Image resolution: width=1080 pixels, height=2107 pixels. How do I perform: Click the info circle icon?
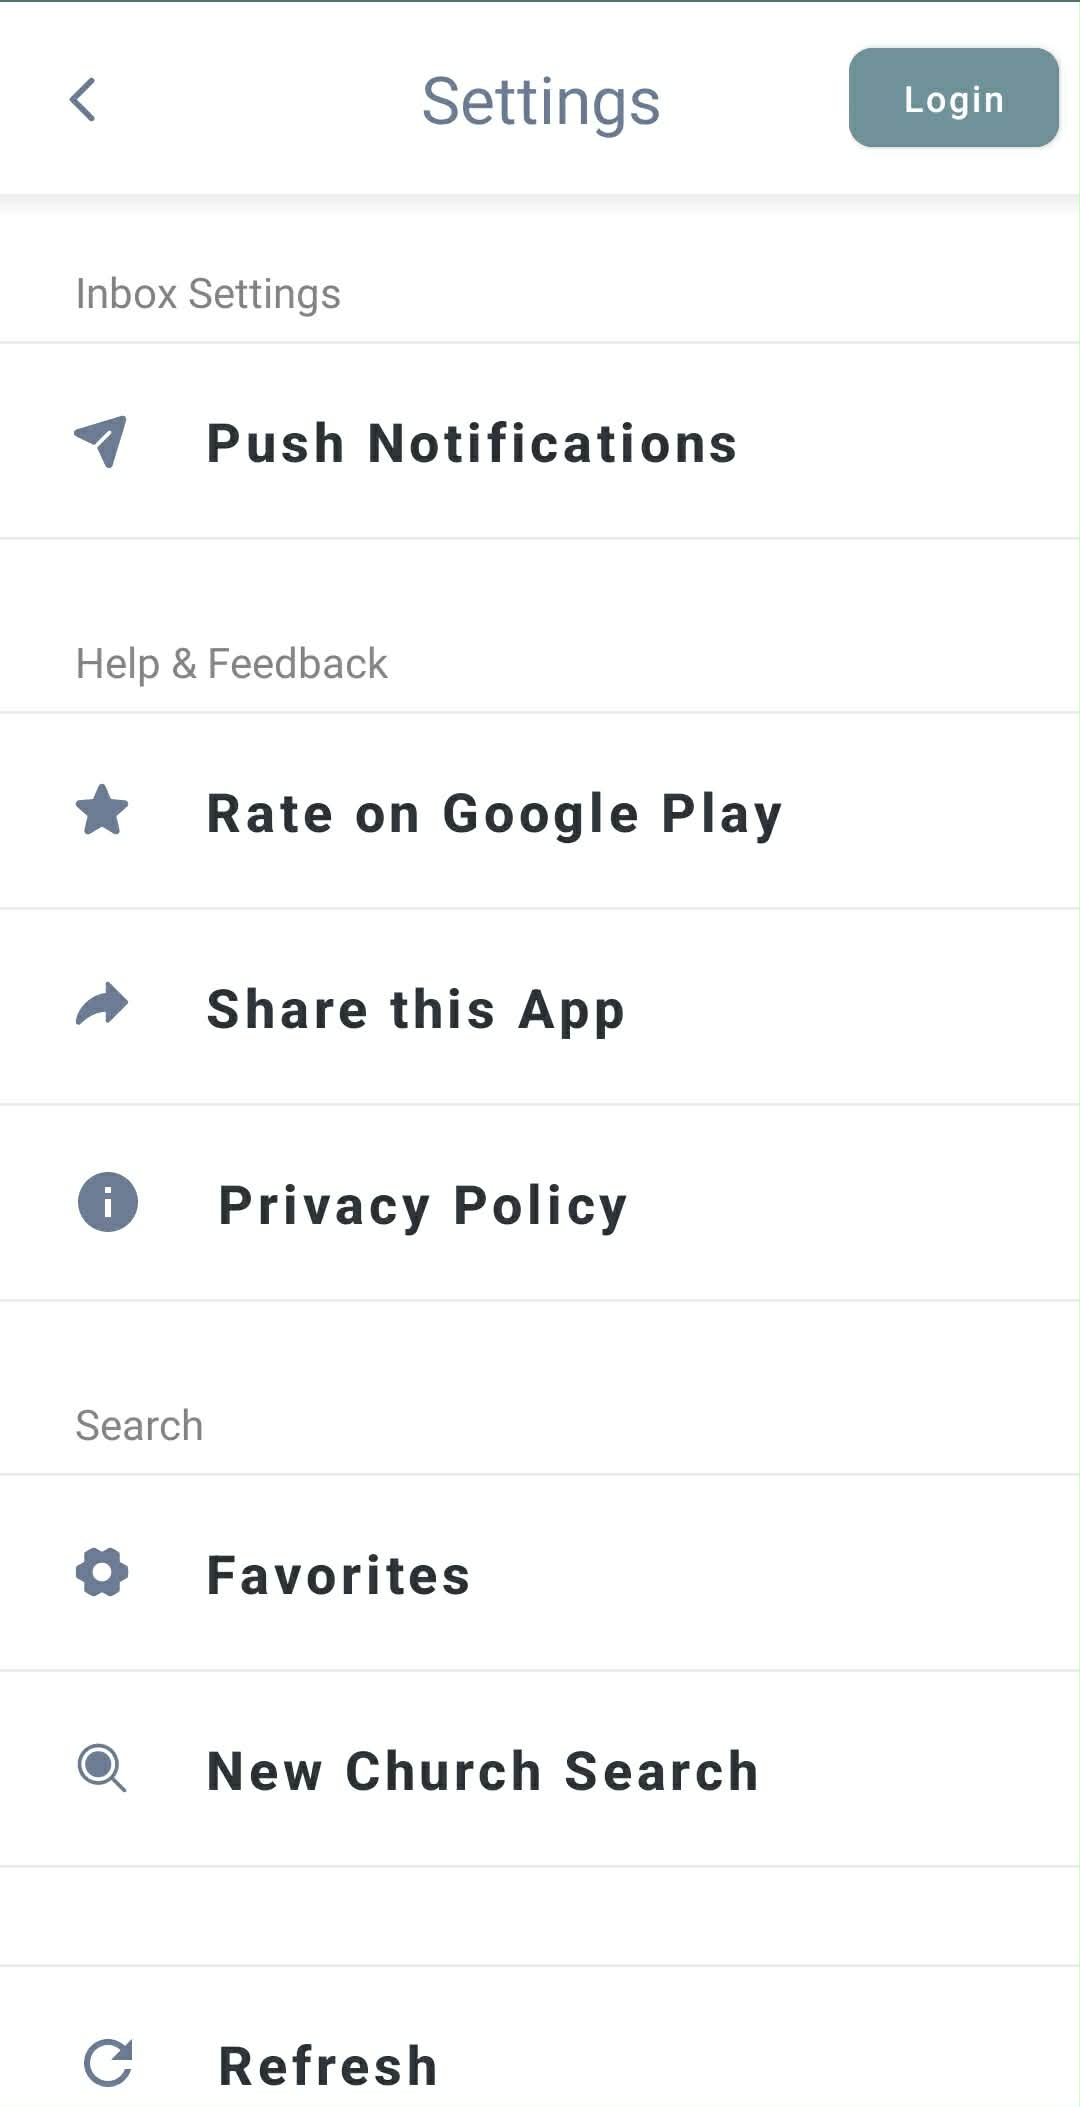pos(107,1201)
